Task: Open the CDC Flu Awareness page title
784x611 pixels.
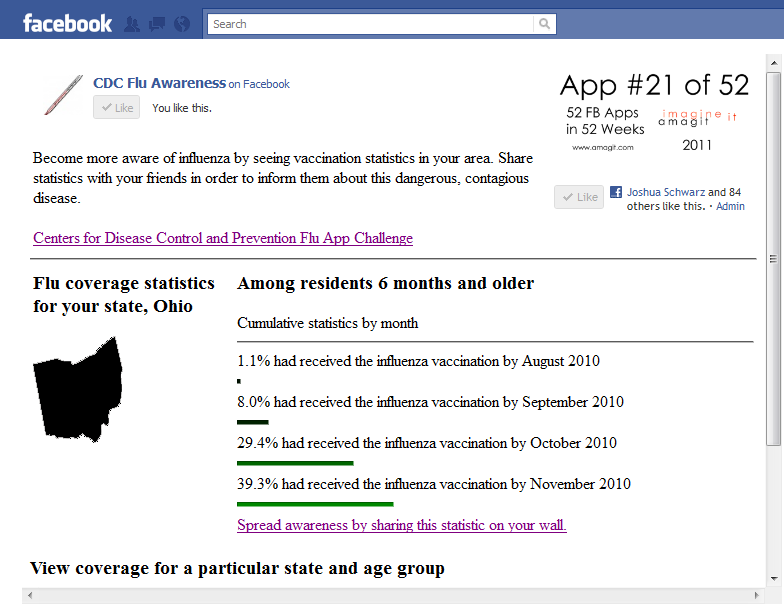Action: pos(160,83)
